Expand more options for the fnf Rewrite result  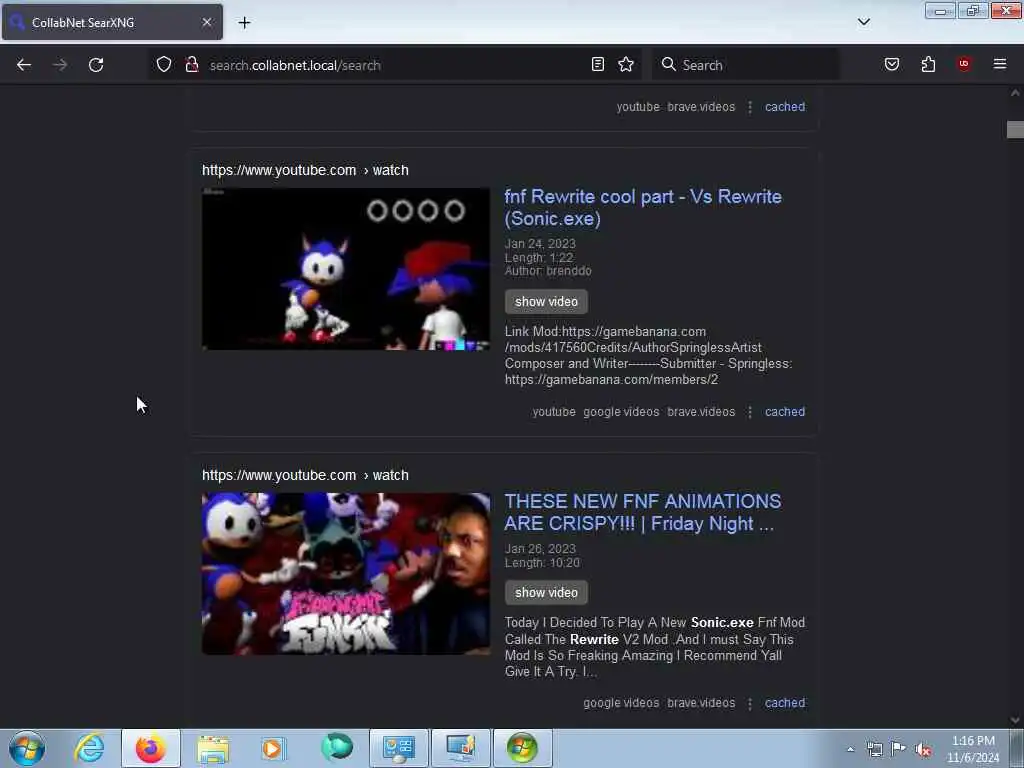point(750,412)
